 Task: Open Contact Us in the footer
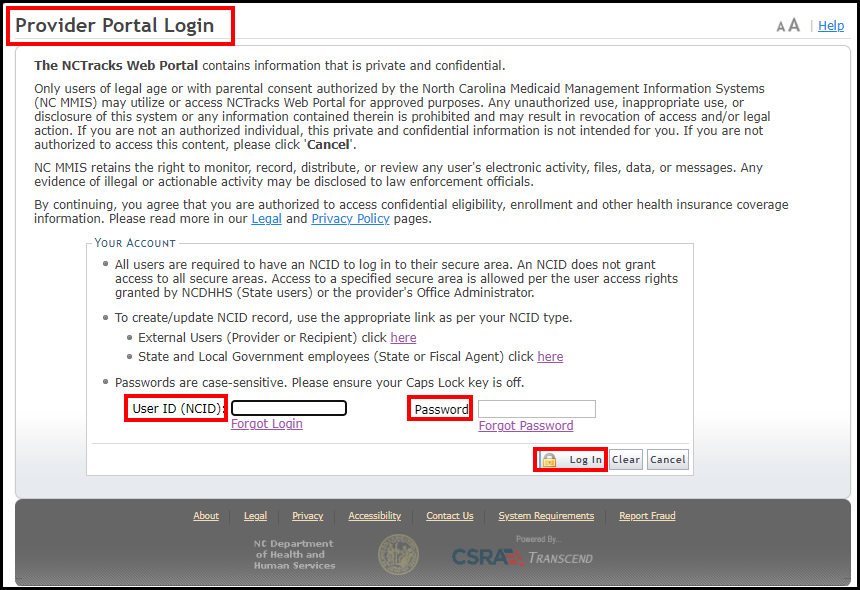tap(450, 516)
